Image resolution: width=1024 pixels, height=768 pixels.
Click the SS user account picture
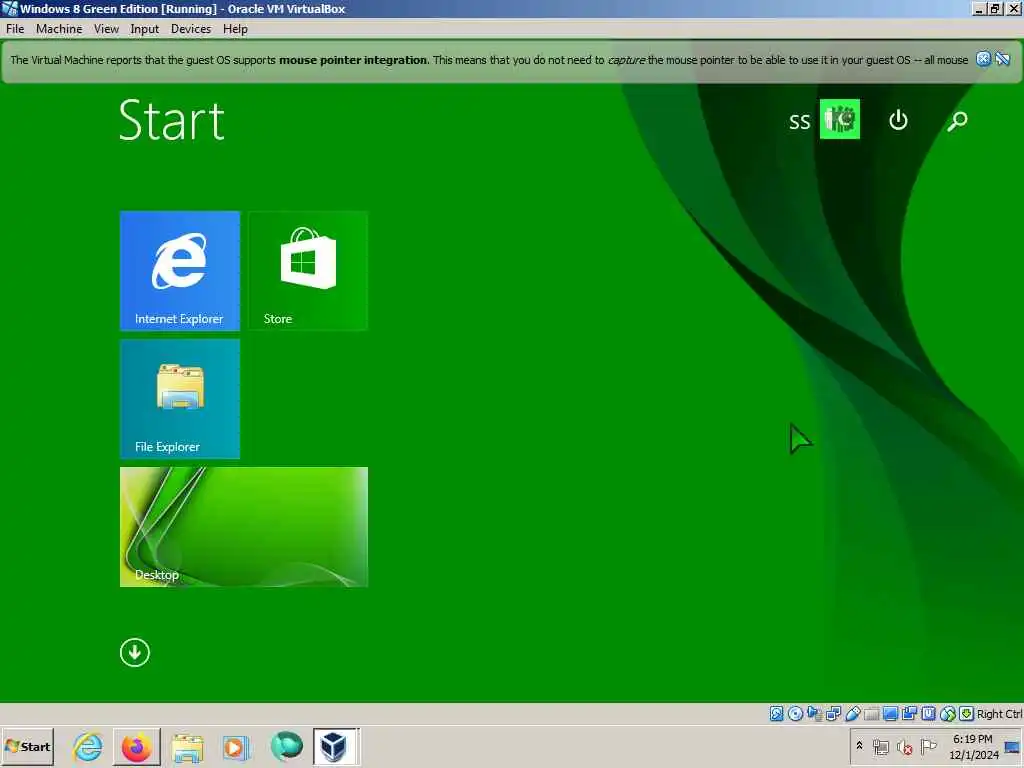click(x=839, y=119)
